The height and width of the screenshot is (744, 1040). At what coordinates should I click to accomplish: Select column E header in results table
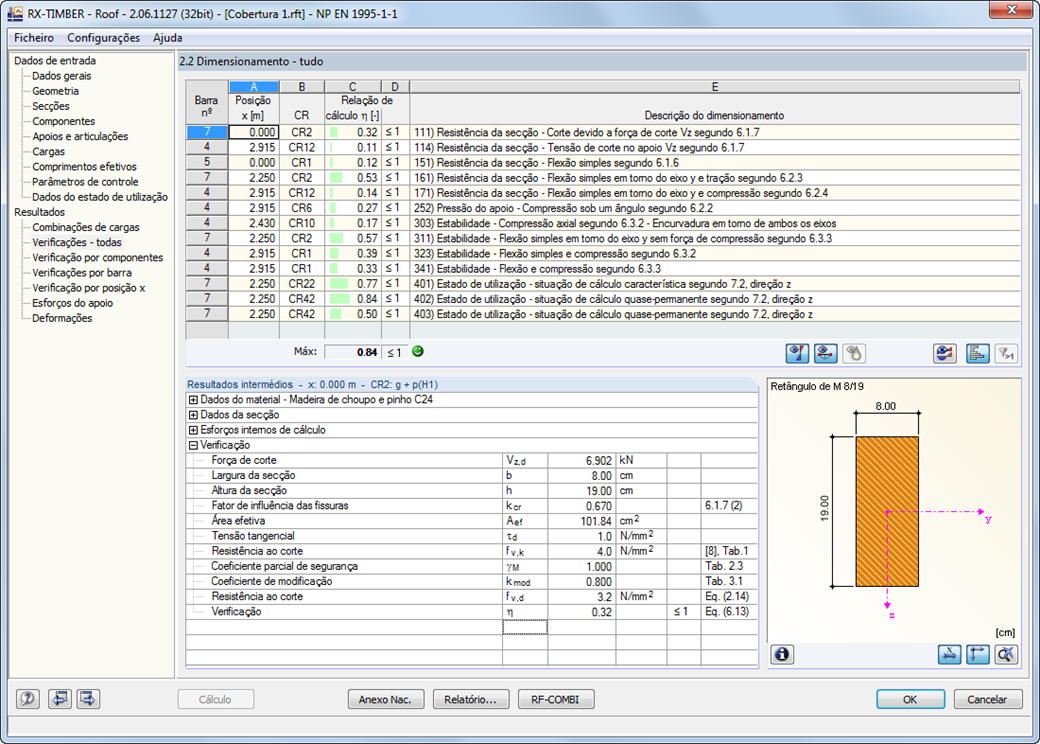(714, 87)
